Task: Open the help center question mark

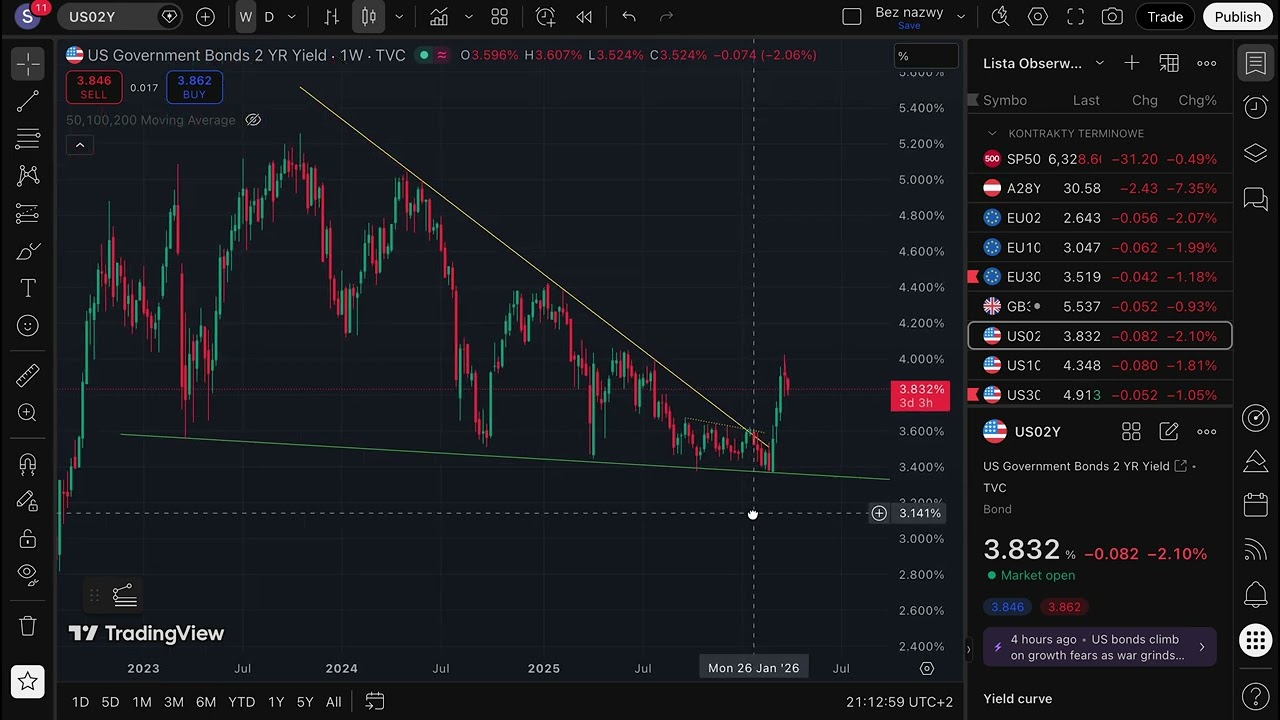Action: [1256, 695]
